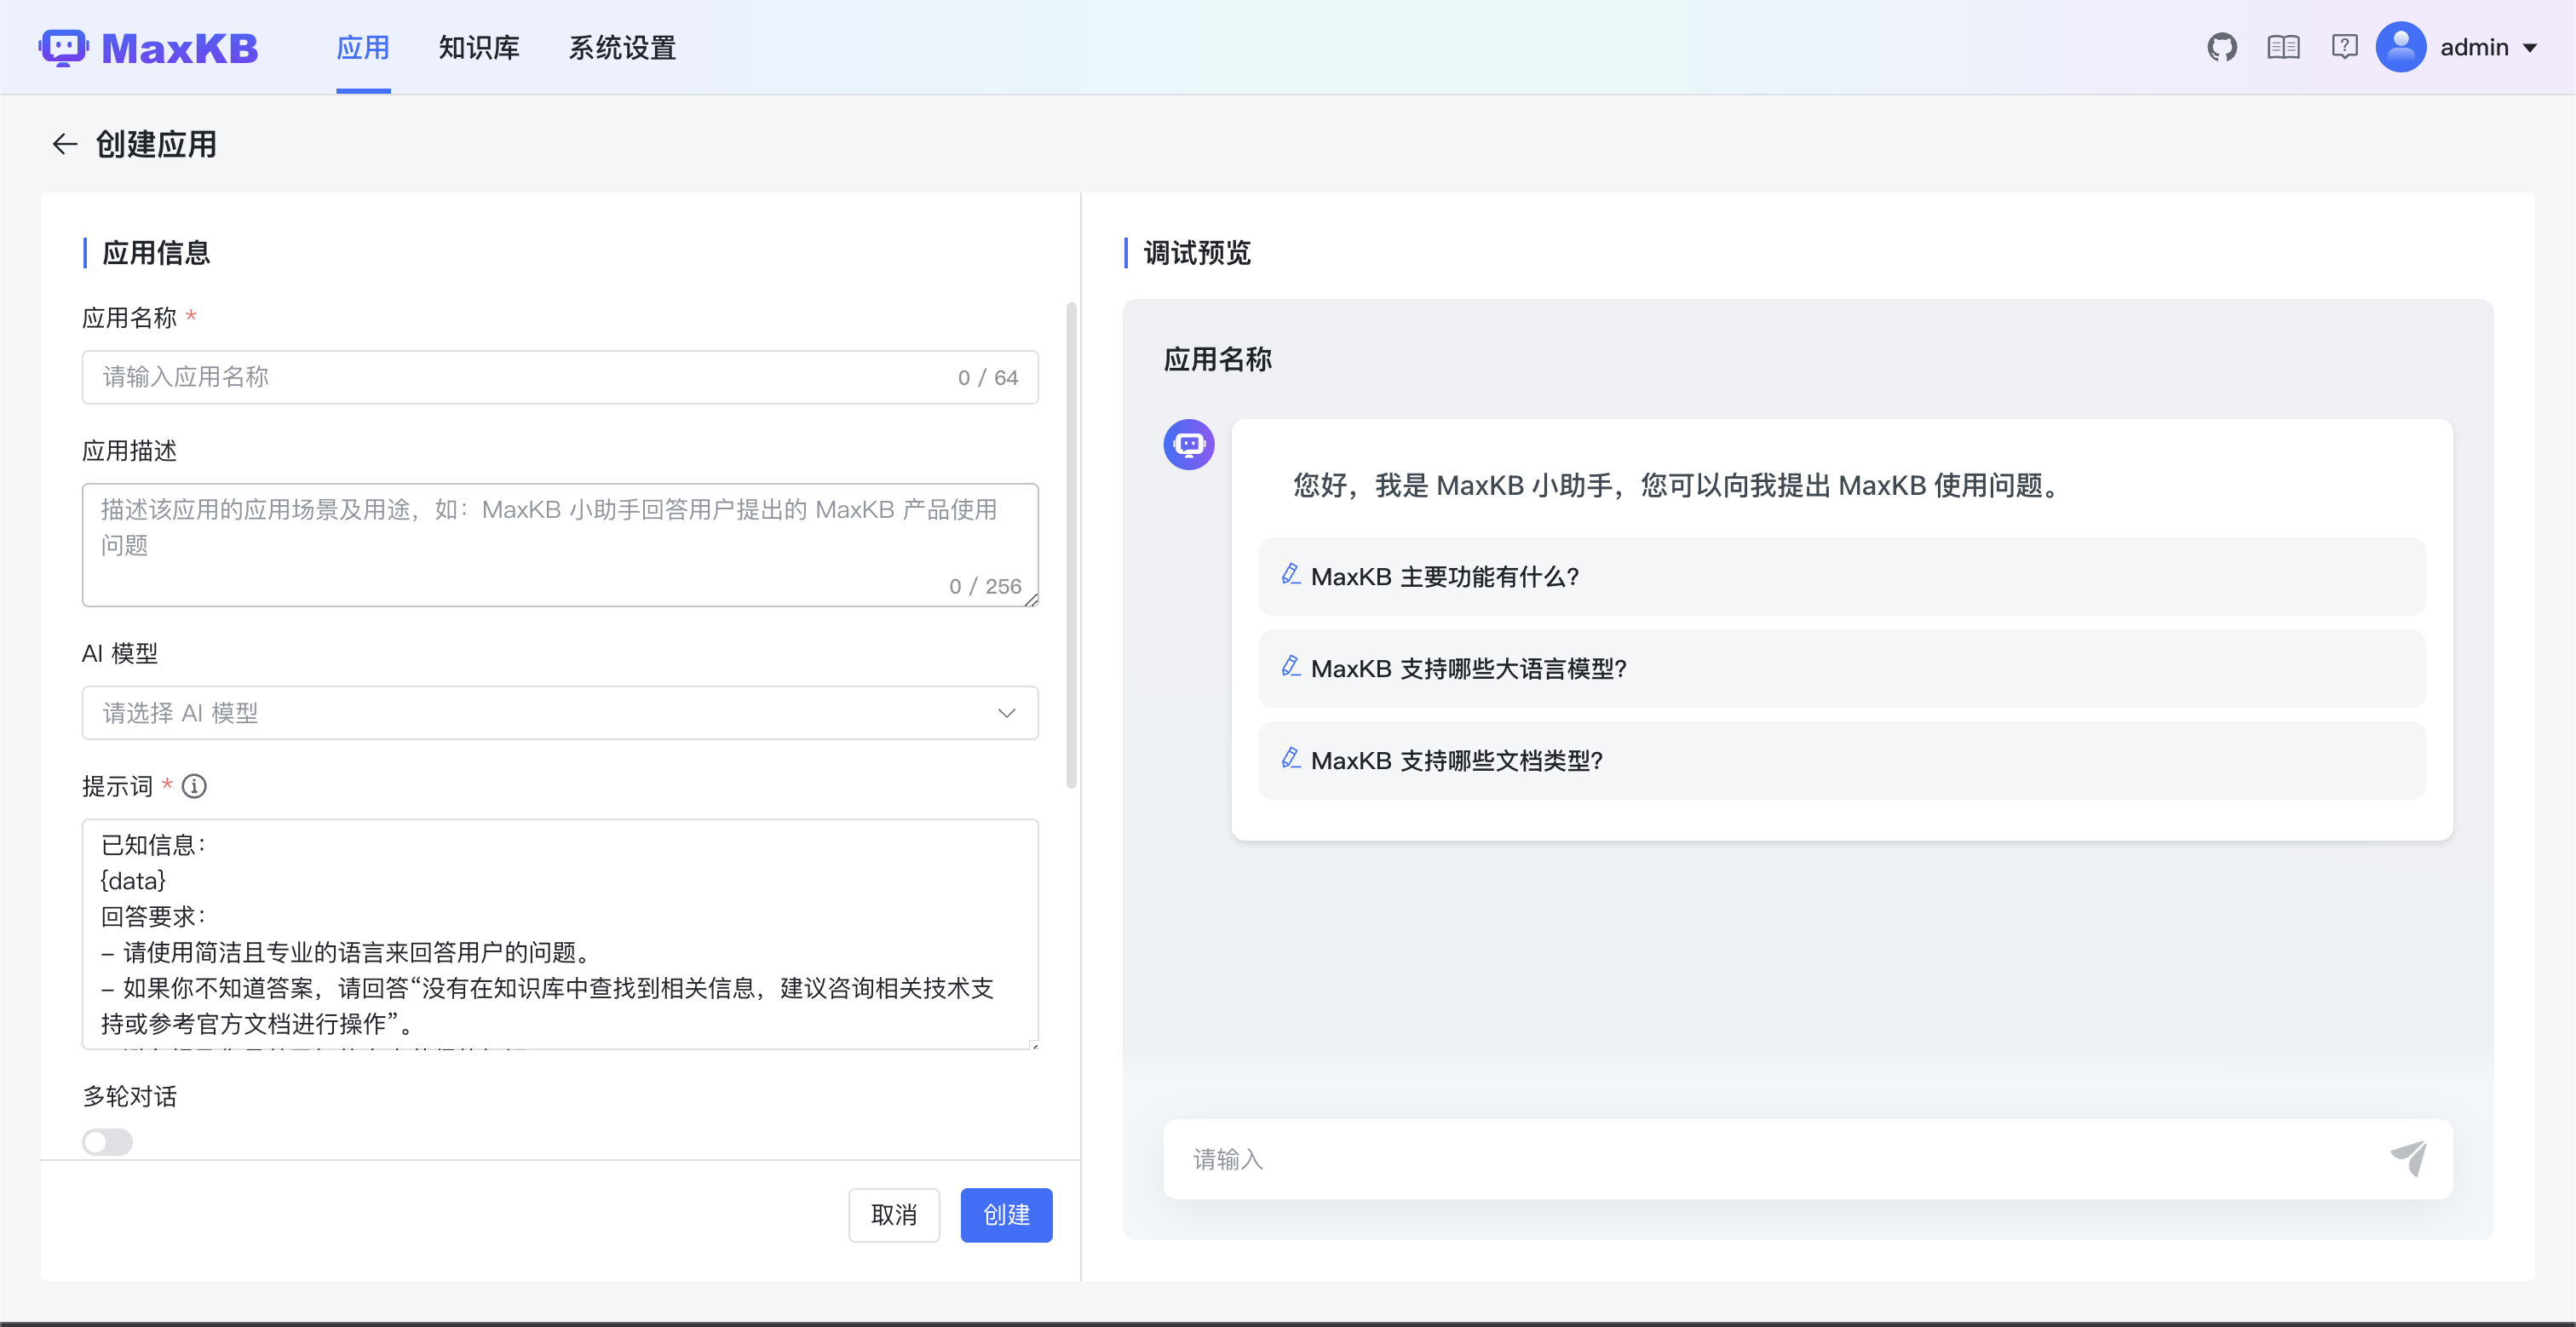Click the 请输入 chat input box
Viewport: 2576px width, 1327px height.
click(x=1780, y=1158)
